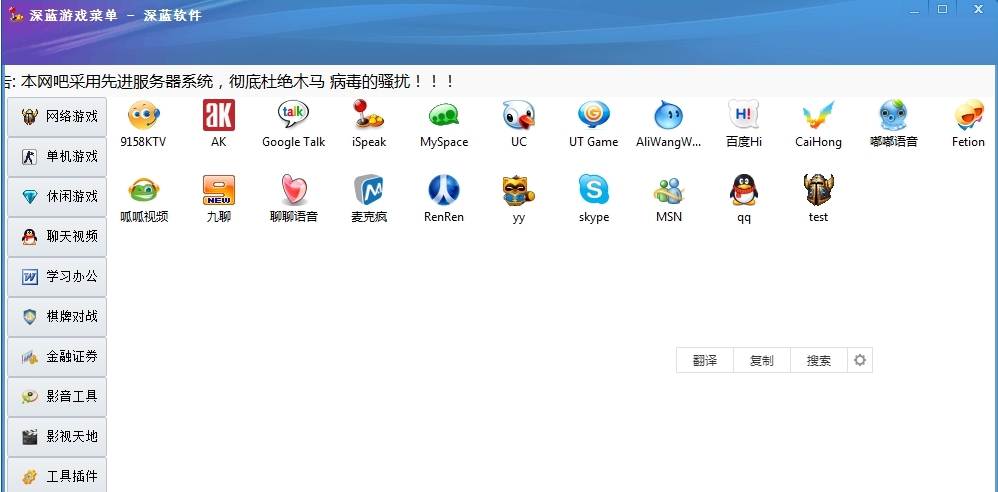Maximize the 深蓝游戏菜单 window
Image resolution: width=998 pixels, height=492 pixels.
(943, 9)
